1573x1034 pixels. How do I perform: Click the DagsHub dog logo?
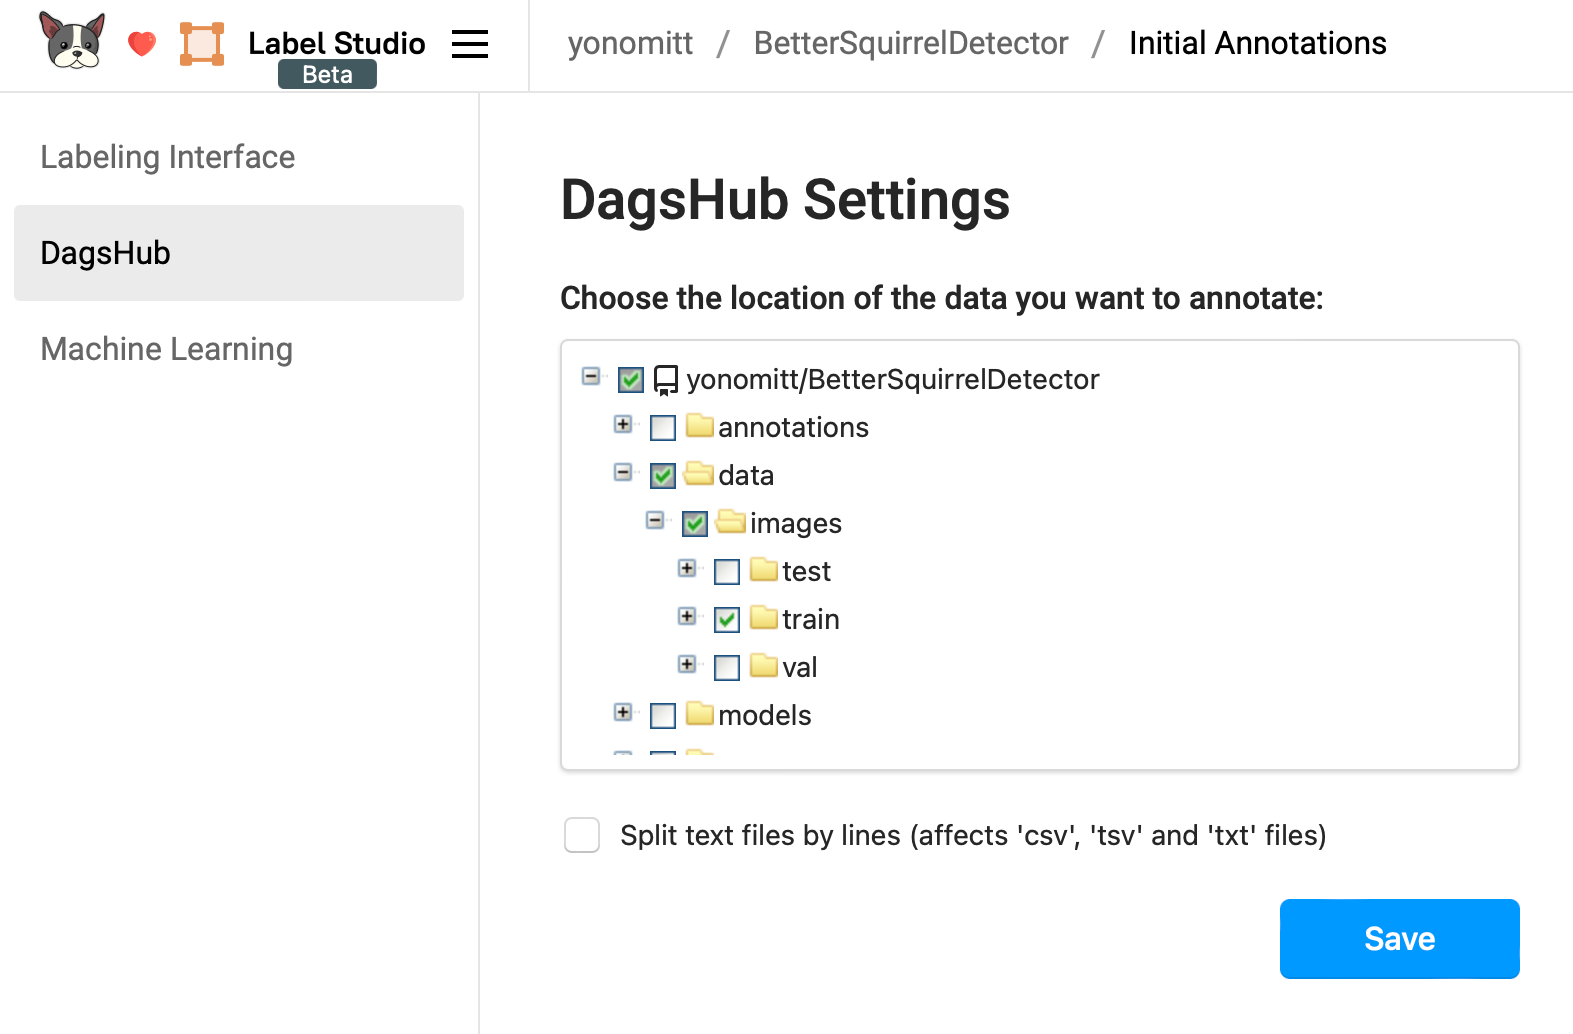72,41
